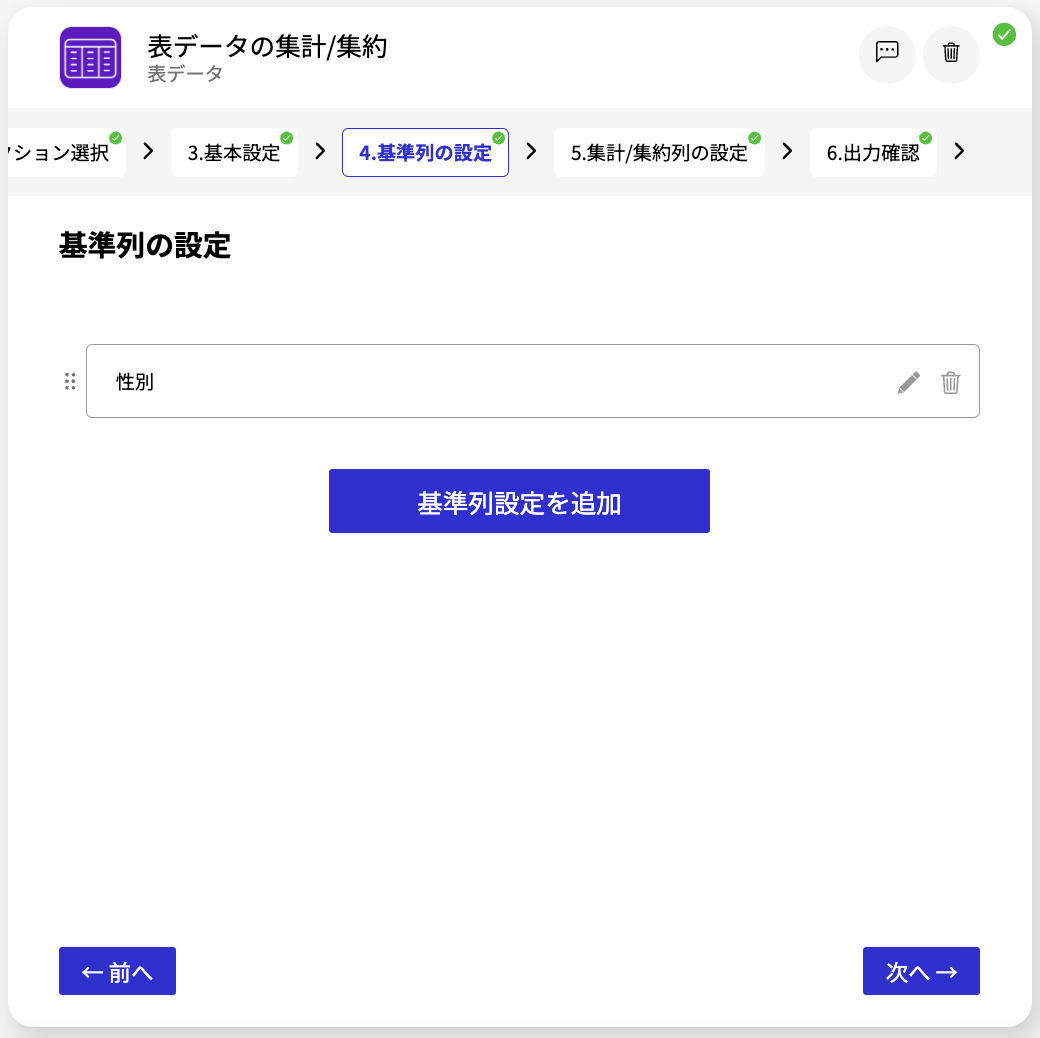The image size is (1040, 1038).
Task: Click the 表データ subtitle text
Action: 185,74
